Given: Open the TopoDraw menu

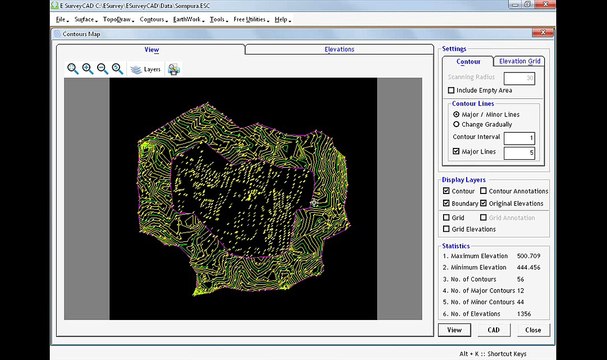Looking at the screenshot, I should coord(118,19).
